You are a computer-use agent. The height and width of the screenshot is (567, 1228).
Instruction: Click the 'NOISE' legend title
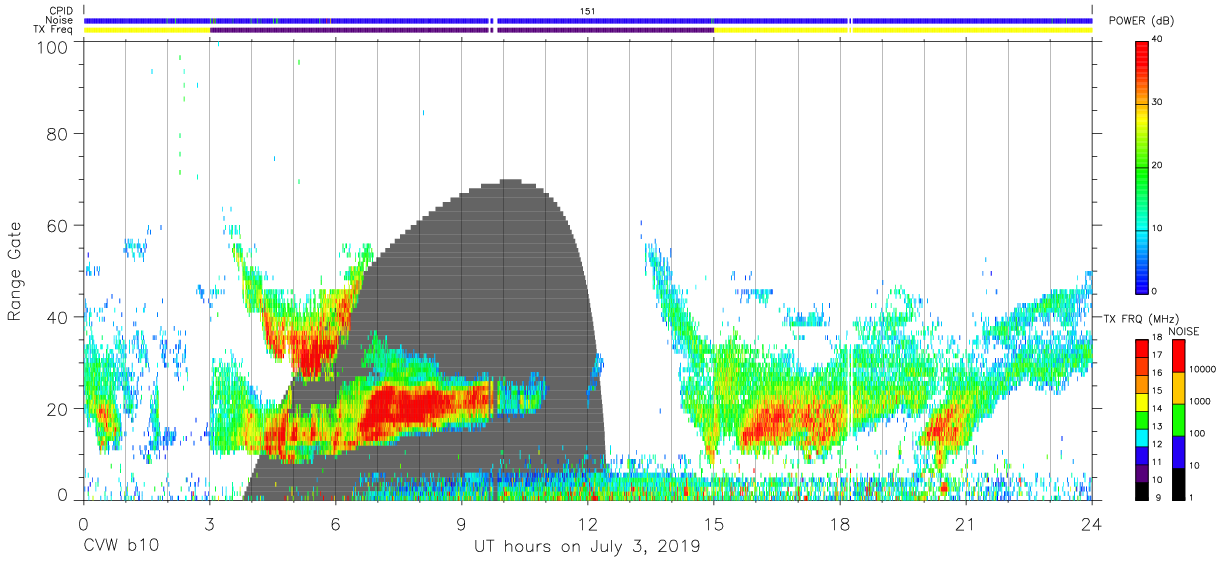(1184, 331)
